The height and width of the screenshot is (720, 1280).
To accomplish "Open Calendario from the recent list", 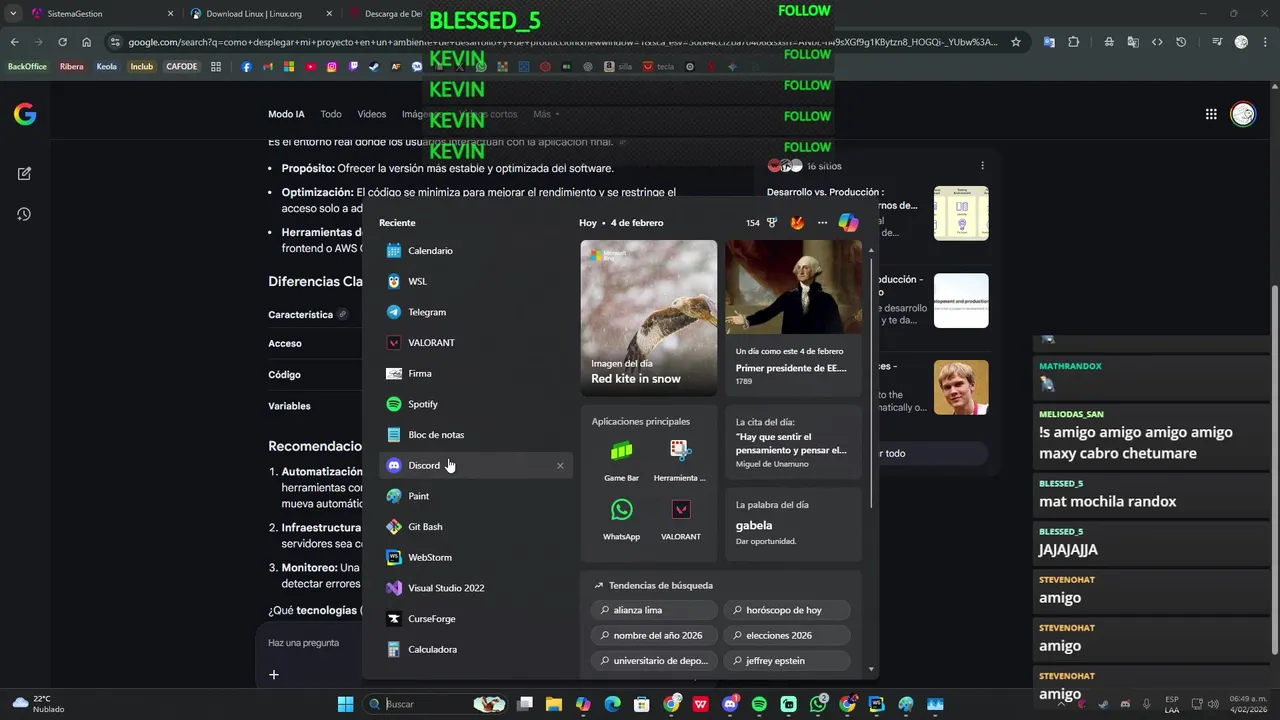I will pyautogui.click(x=475, y=251).
